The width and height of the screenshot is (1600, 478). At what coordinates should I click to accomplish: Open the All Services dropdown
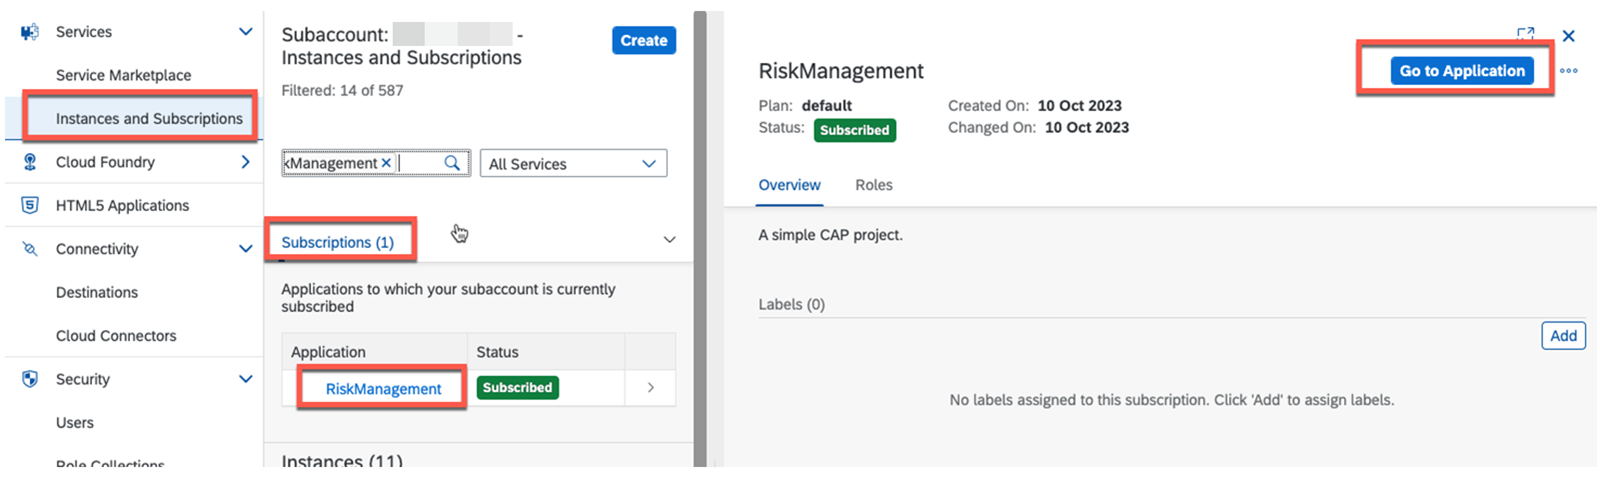[x=573, y=163]
